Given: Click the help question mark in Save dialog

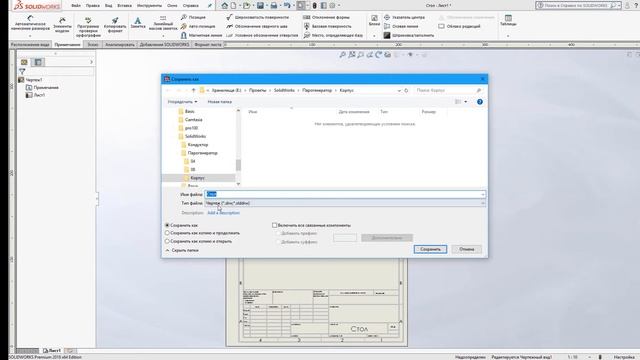Looking at the screenshot, I should tap(480, 102).
